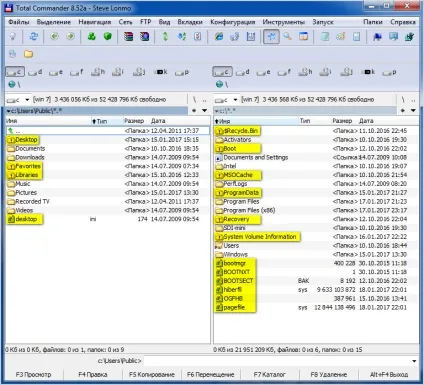The height and width of the screenshot is (385, 424).
Task: Click the blue-green swap arrows icon
Action: point(182,36)
